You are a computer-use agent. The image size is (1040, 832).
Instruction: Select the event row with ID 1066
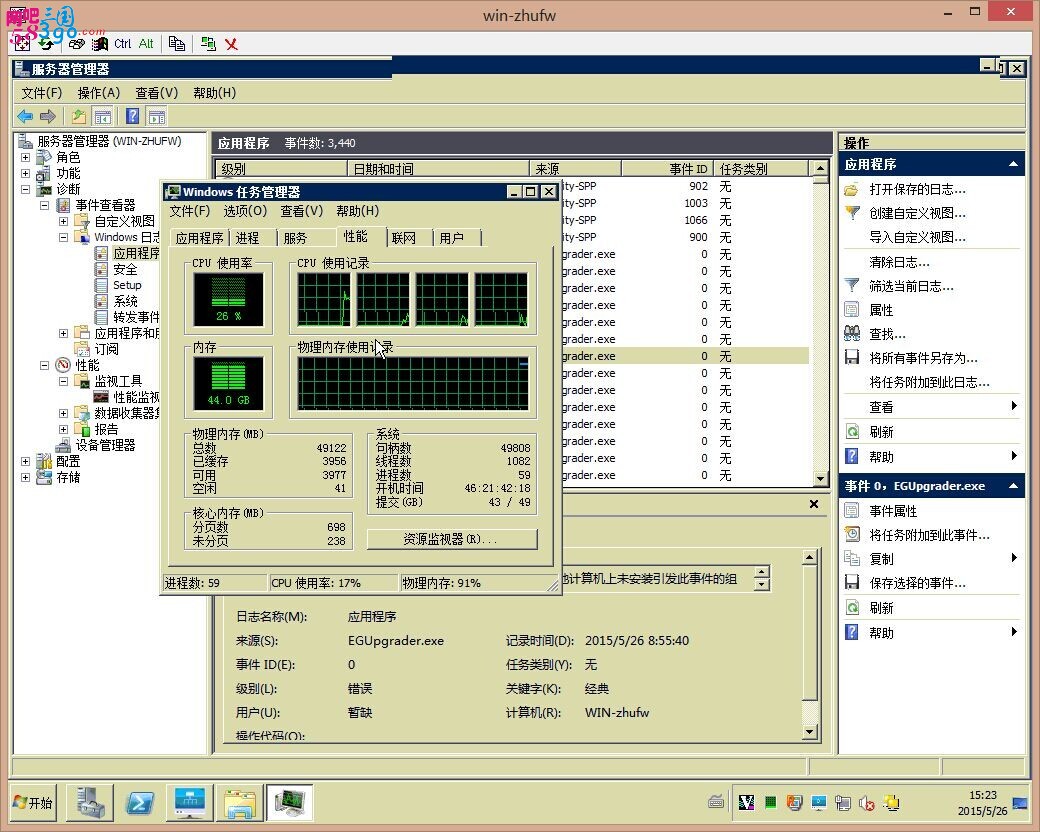pyautogui.click(x=684, y=220)
